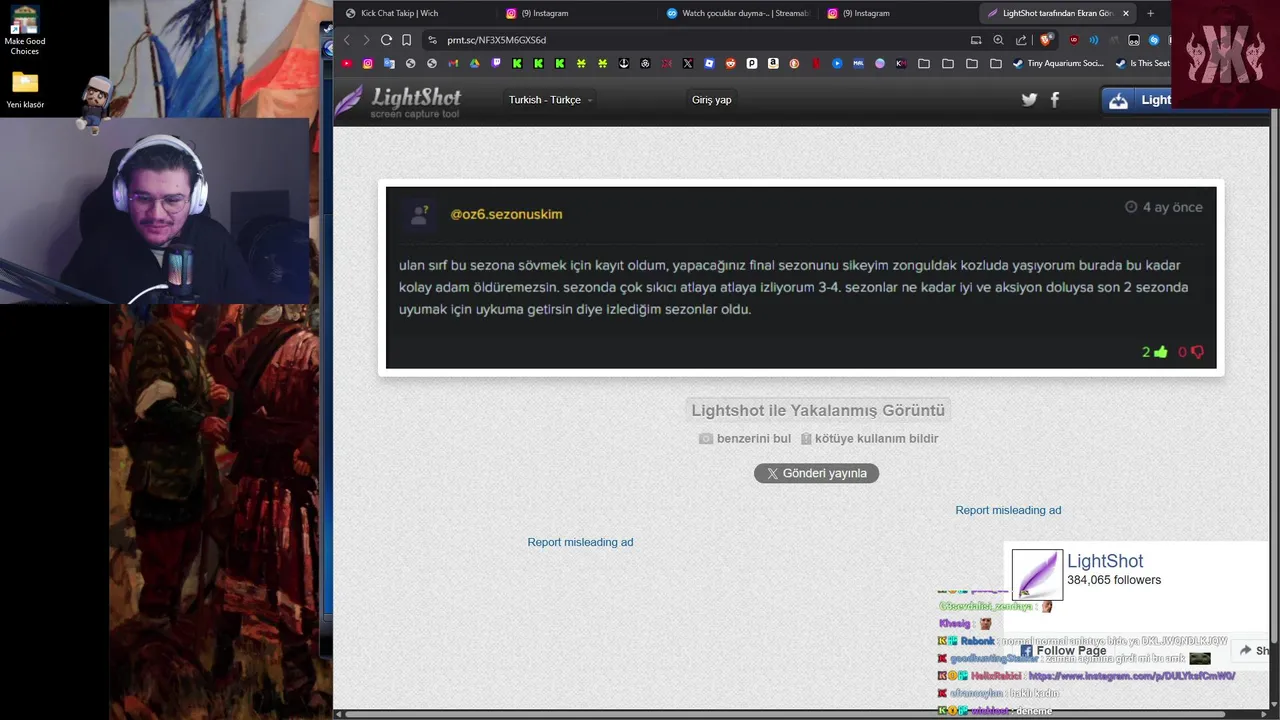Click the prnt.sc address bar
1280x720 pixels.
[700, 40]
